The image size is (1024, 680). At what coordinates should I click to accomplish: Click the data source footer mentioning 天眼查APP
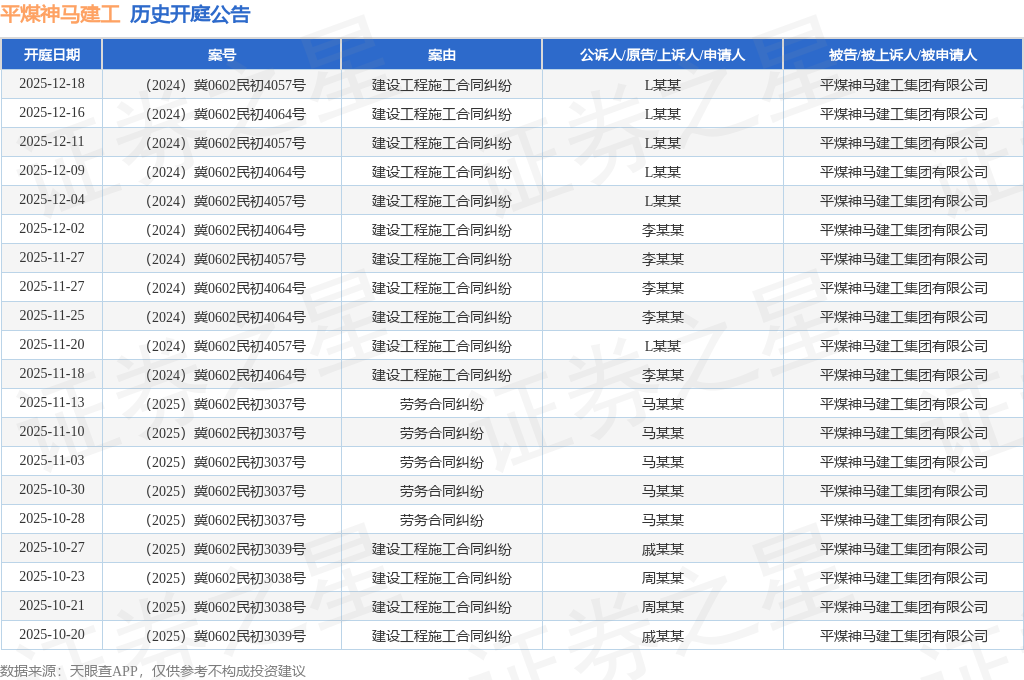click(153, 671)
